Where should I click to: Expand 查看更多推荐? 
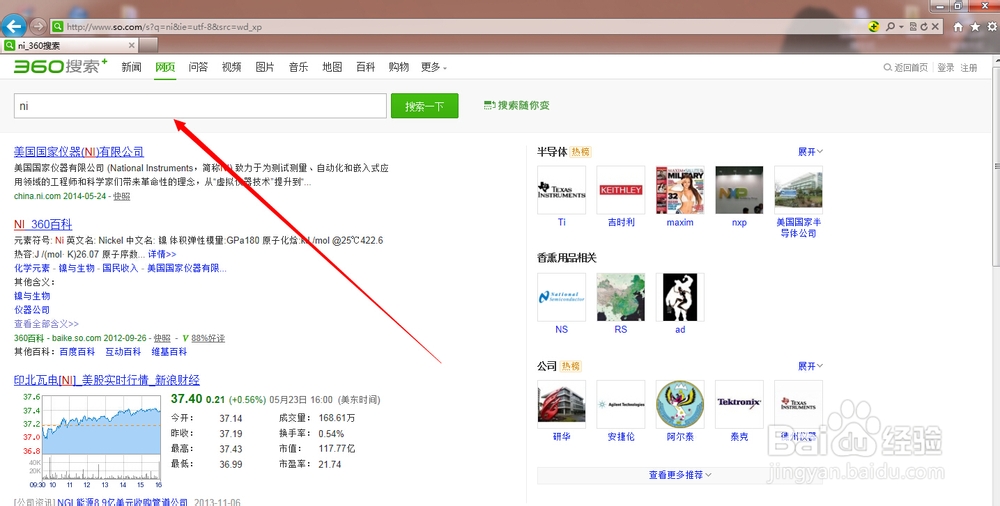[x=680, y=475]
